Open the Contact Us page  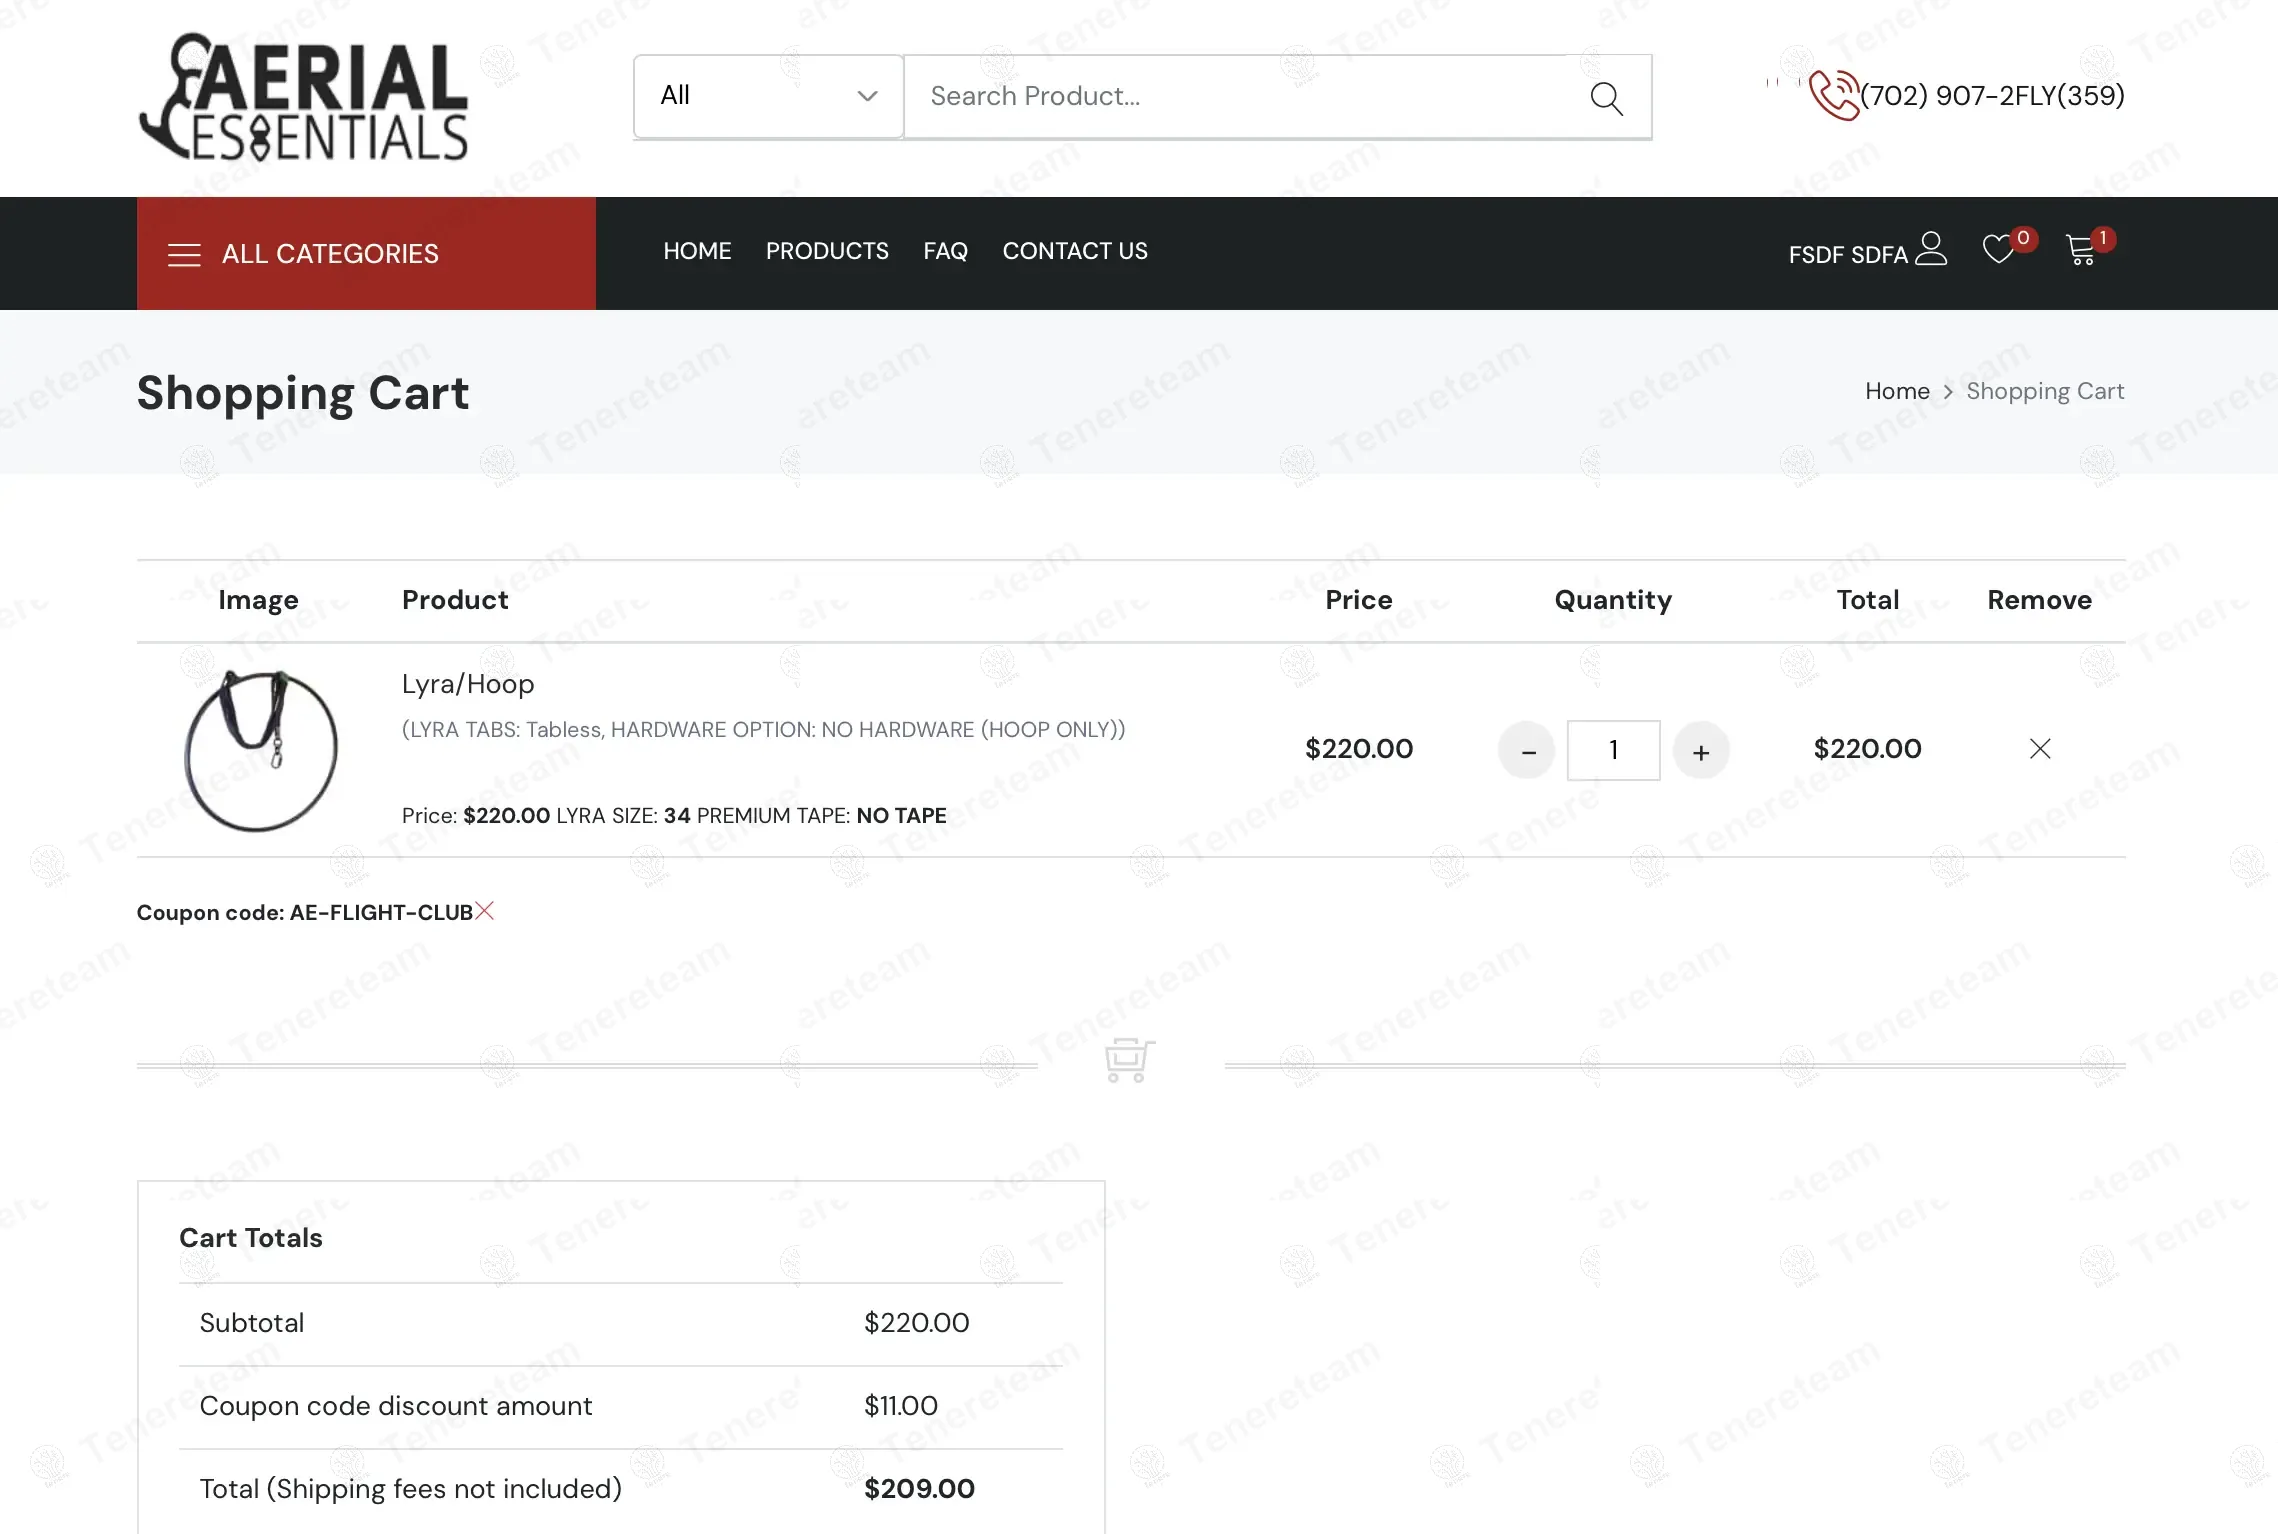[1075, 251]
